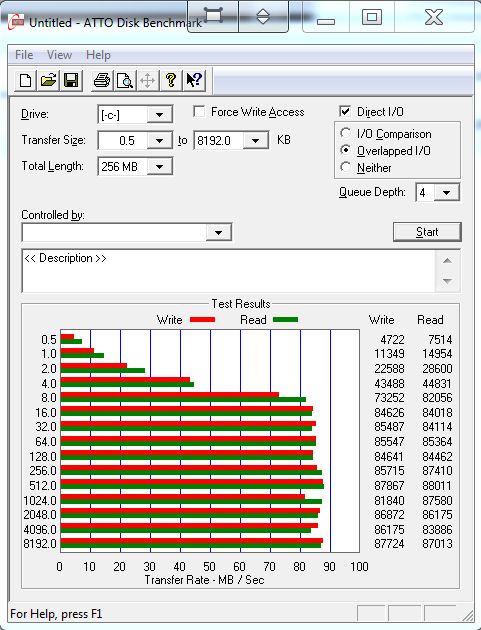Close the ATTO Disk Benchmark window
The image size is (481, 630).
point(434,16)
